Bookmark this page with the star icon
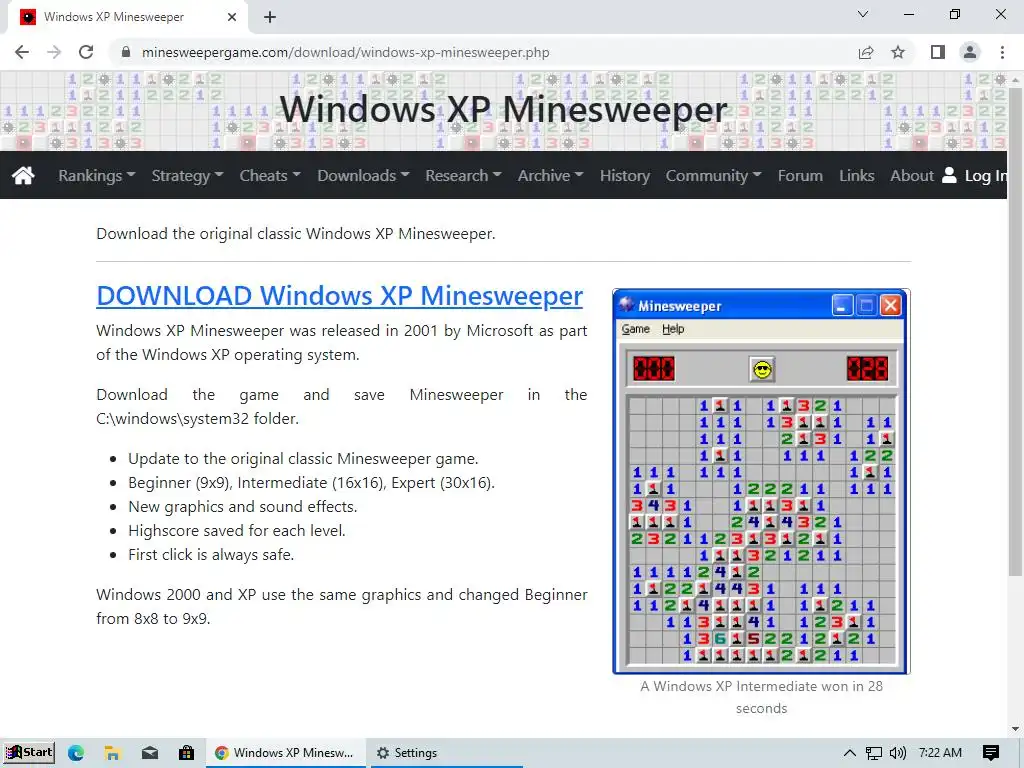This screenshot has height=768, width=1024. 898,52
